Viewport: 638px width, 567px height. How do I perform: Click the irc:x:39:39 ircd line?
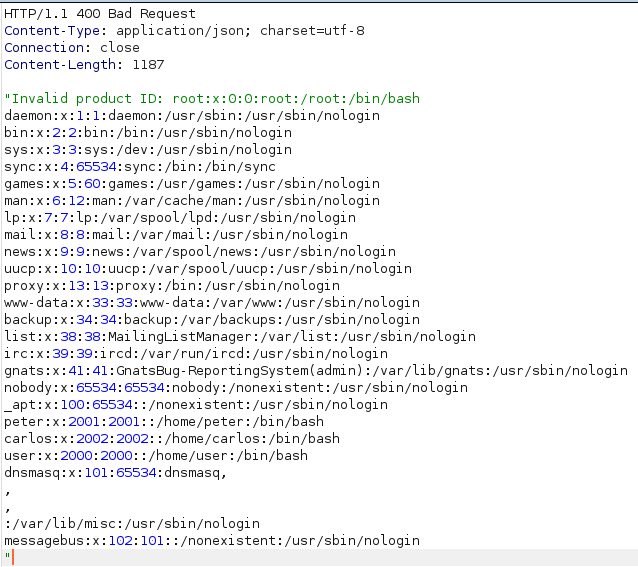pos(196,354)
